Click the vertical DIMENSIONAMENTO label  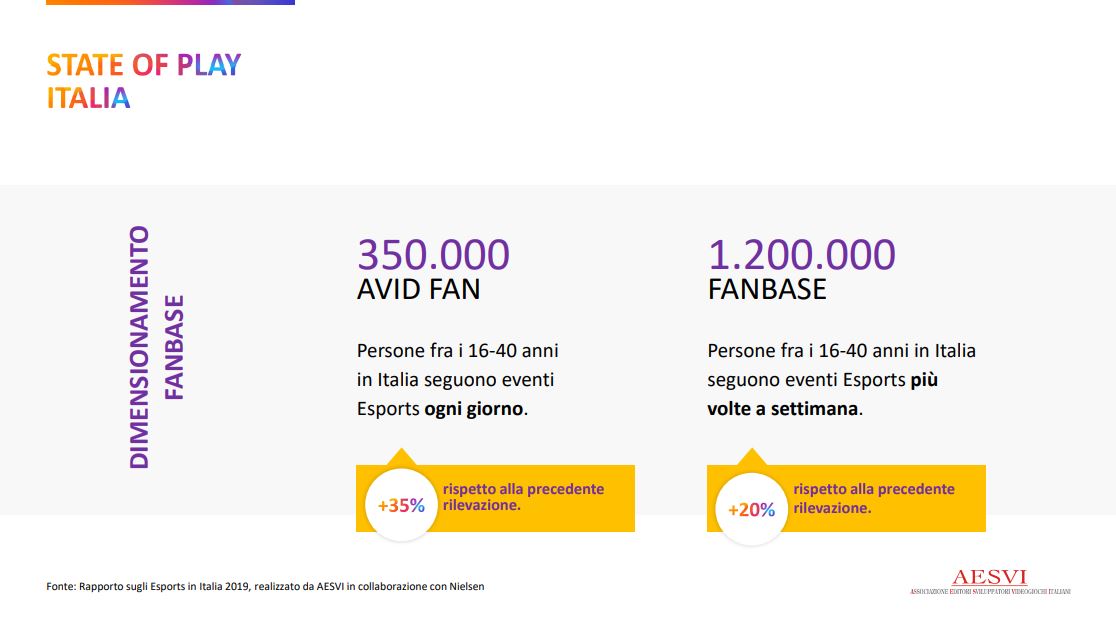point(140,347)
